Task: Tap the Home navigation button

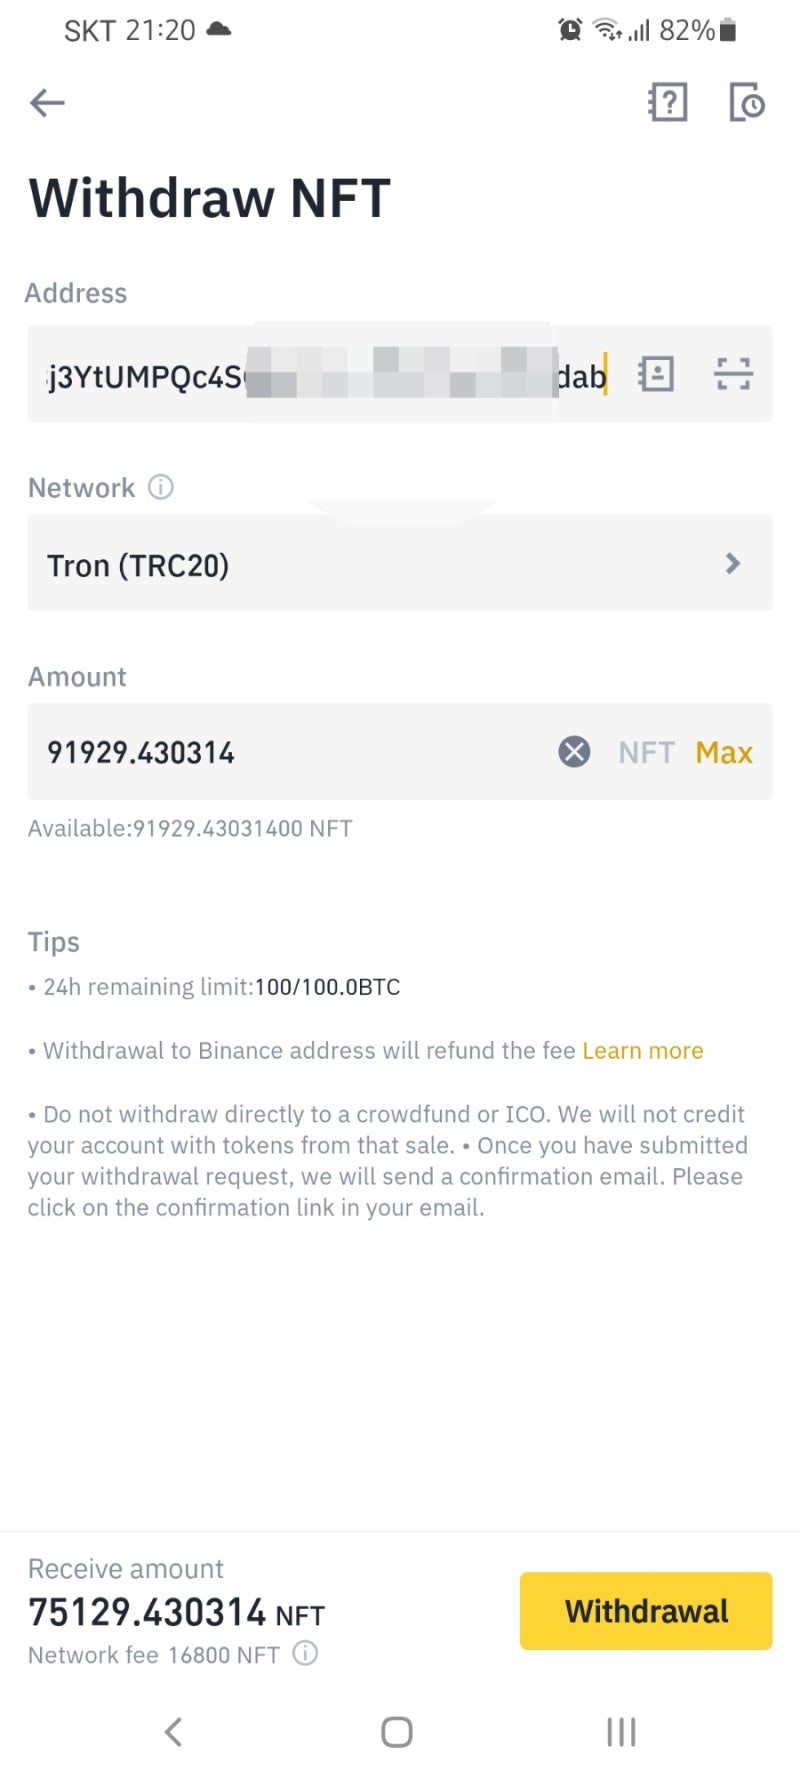Action: 397,1732
